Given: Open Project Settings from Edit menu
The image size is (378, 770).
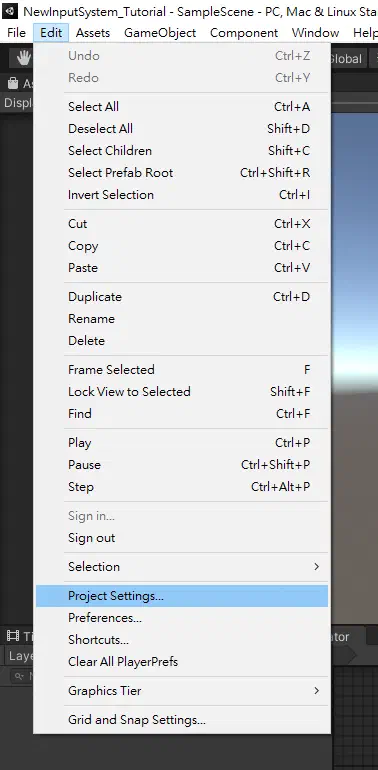Looking at the screenshot, I should (182, 596).
